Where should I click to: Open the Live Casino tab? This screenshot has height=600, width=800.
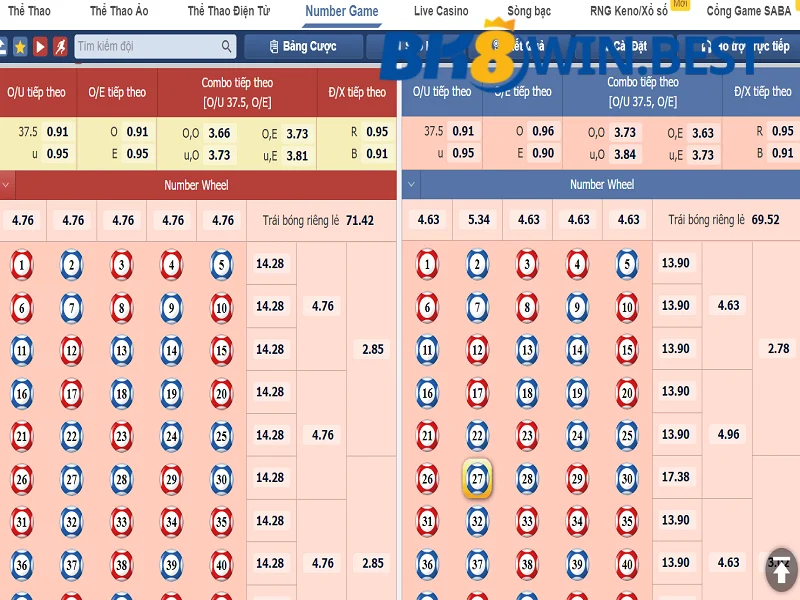(x=441, y=11)
